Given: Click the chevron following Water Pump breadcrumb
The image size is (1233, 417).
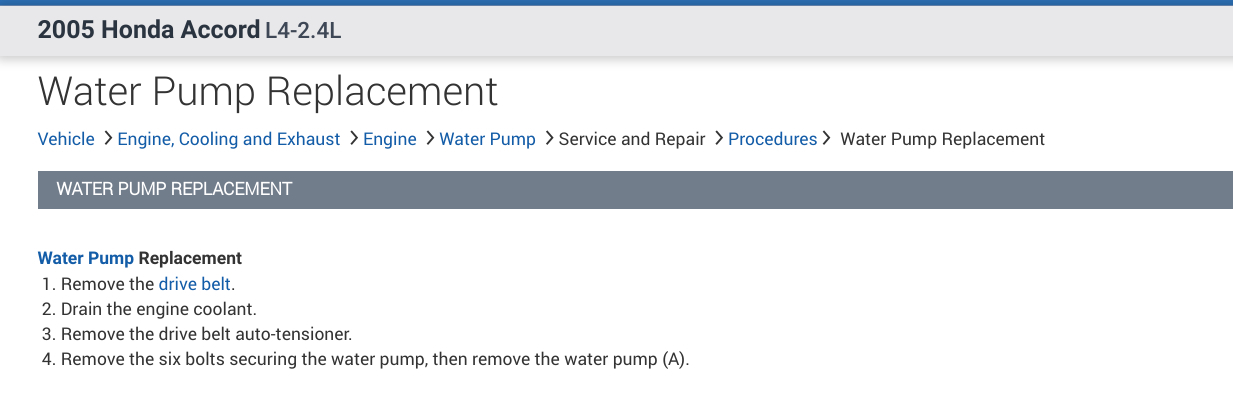Looking at the screenshot, I should coord(549,139).
